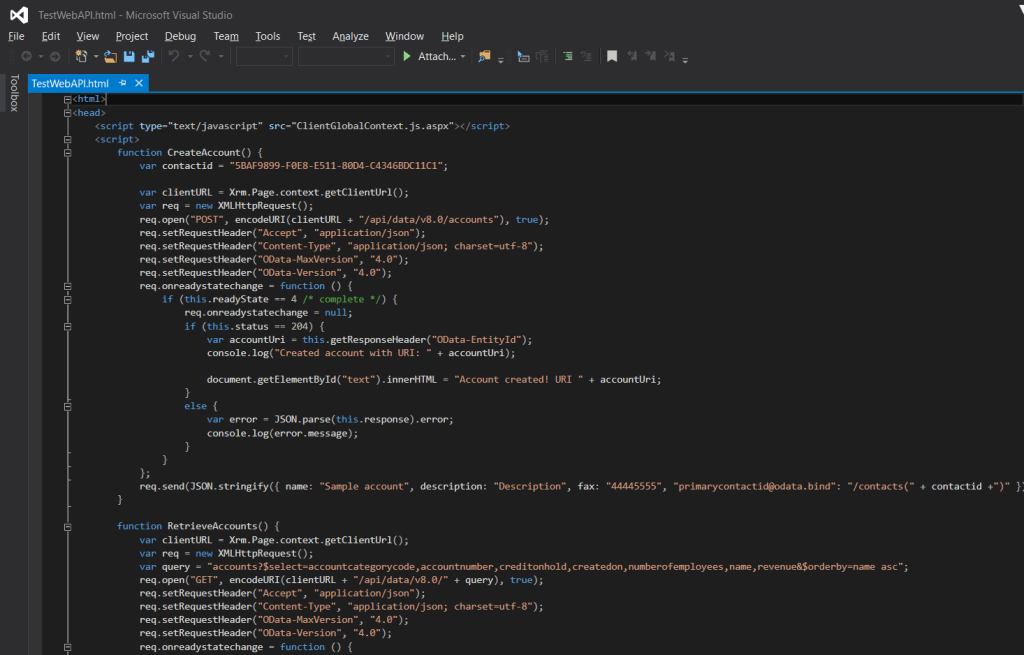Toggle a bookmark on the current line
The width and height of the screenshot is (1024, 655).
pos(612,57)
